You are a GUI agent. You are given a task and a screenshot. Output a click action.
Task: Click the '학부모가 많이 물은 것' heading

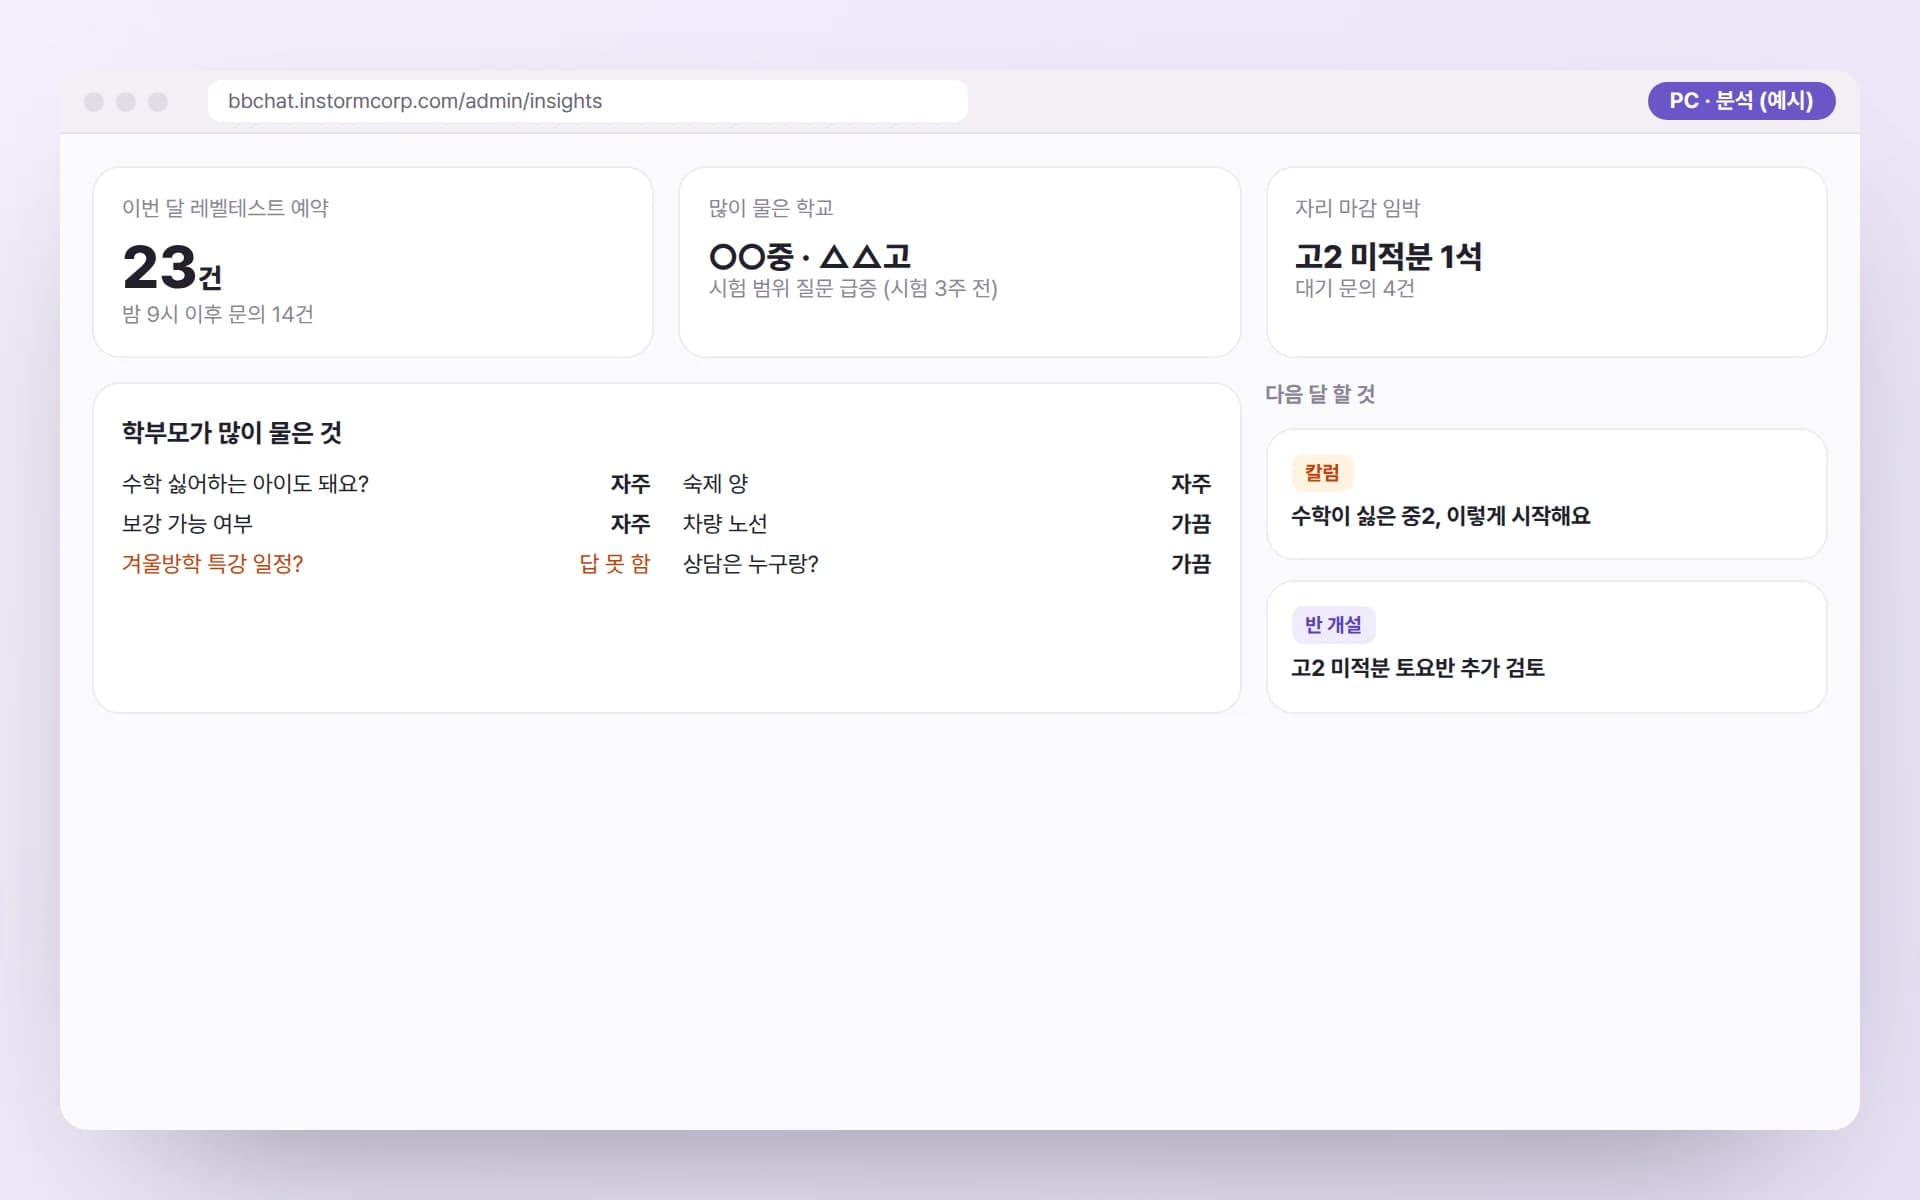coord(232,432)
